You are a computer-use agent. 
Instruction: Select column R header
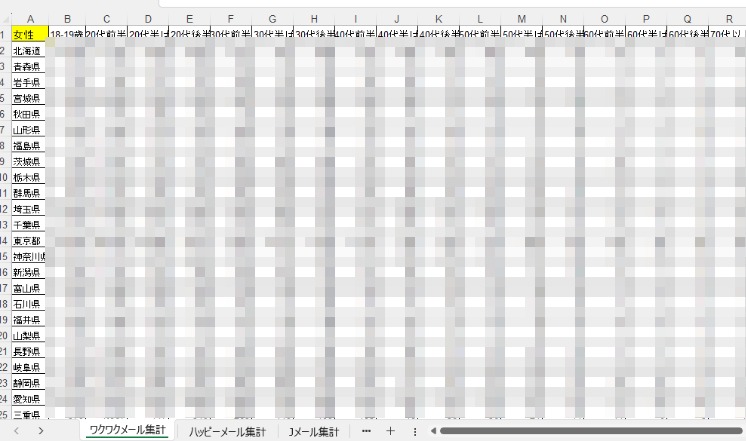tap(728, 19)
